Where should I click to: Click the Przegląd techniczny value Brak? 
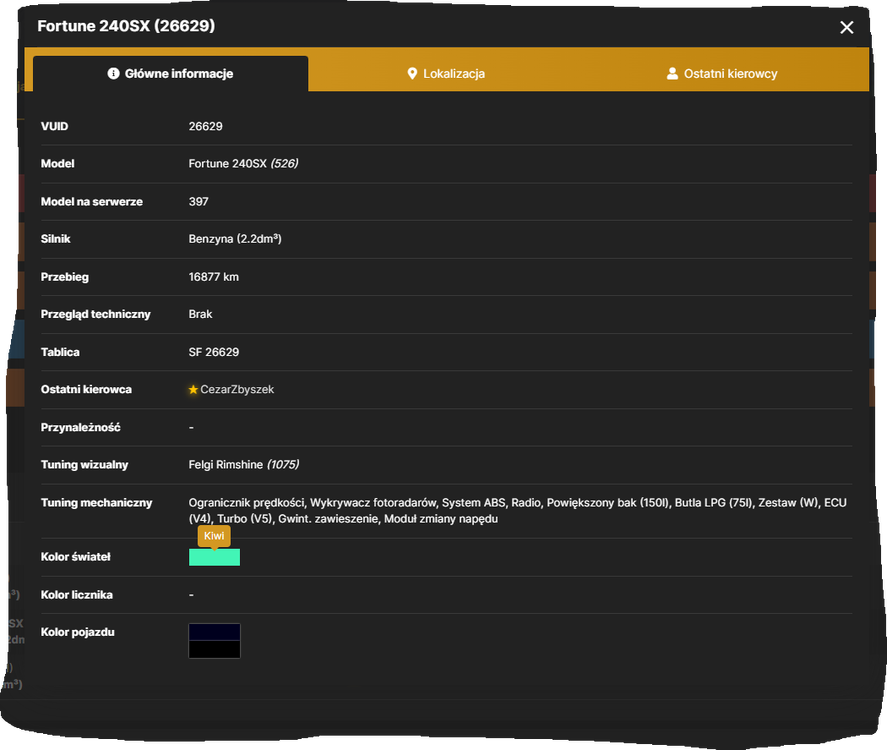pyautogui.click(x=200, y=314)
